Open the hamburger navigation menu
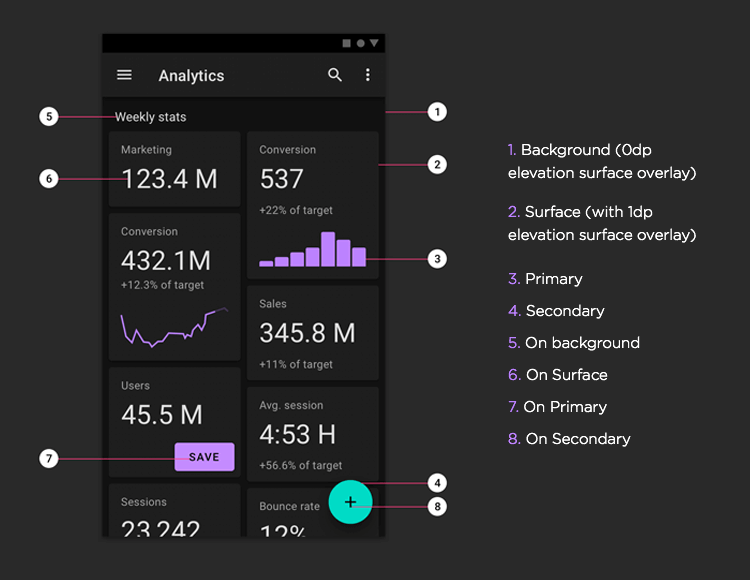 point(124,75)
